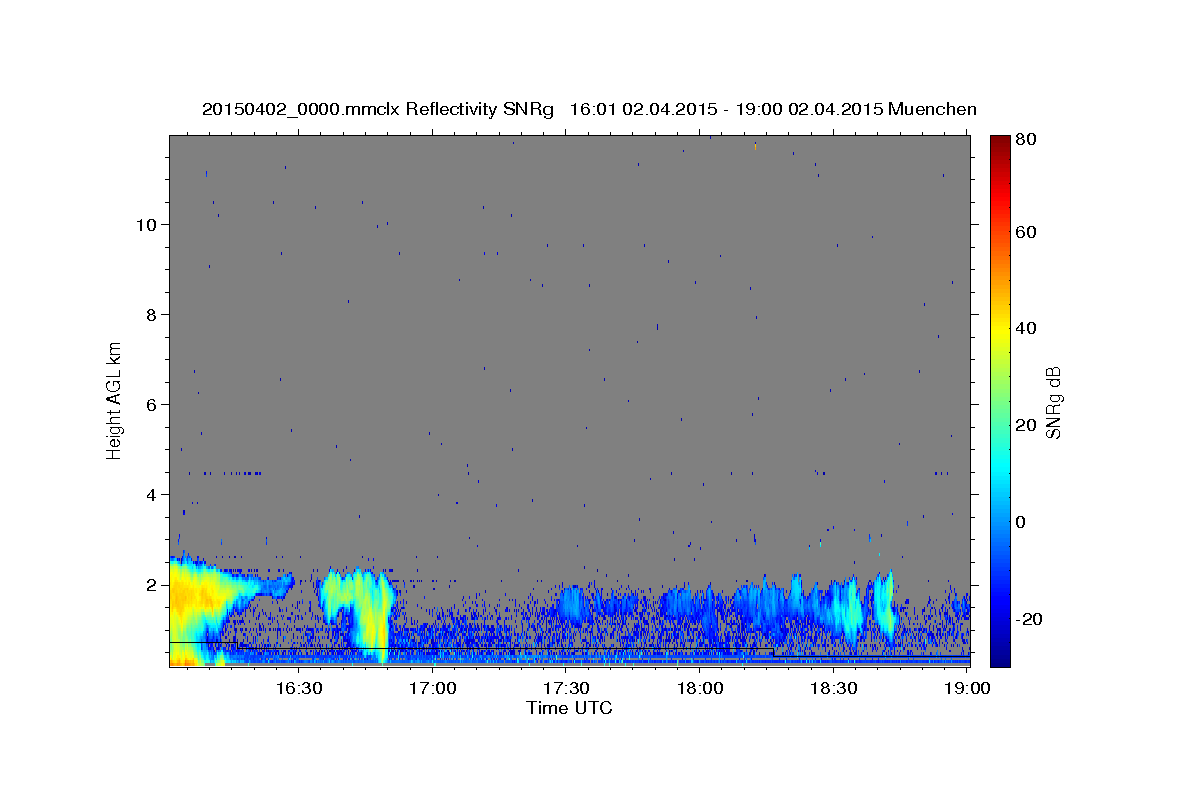Click the colorbar value 80
Image resolution: width=1200 pixels, height=800 pixels.
[1024, 139]
